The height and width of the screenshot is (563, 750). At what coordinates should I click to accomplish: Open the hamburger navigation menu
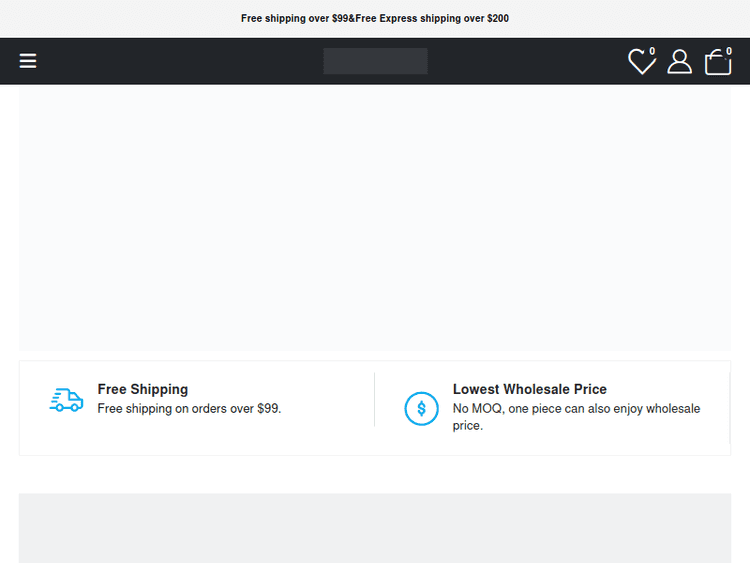(x=28, y=61)
